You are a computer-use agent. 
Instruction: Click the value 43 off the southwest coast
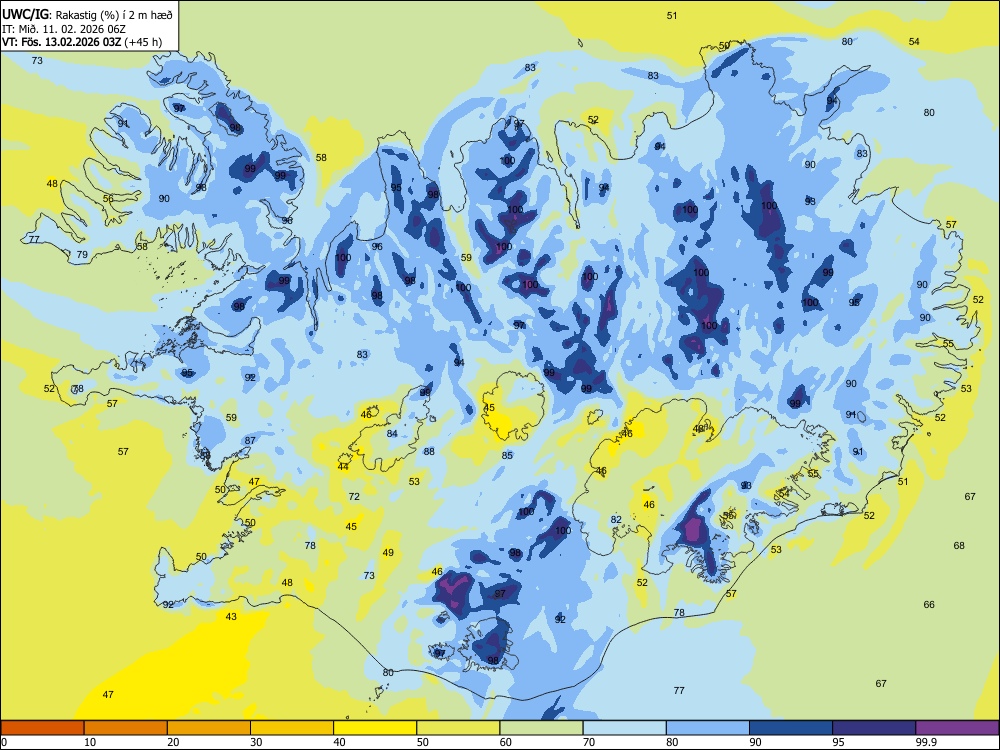coord(231,617)
